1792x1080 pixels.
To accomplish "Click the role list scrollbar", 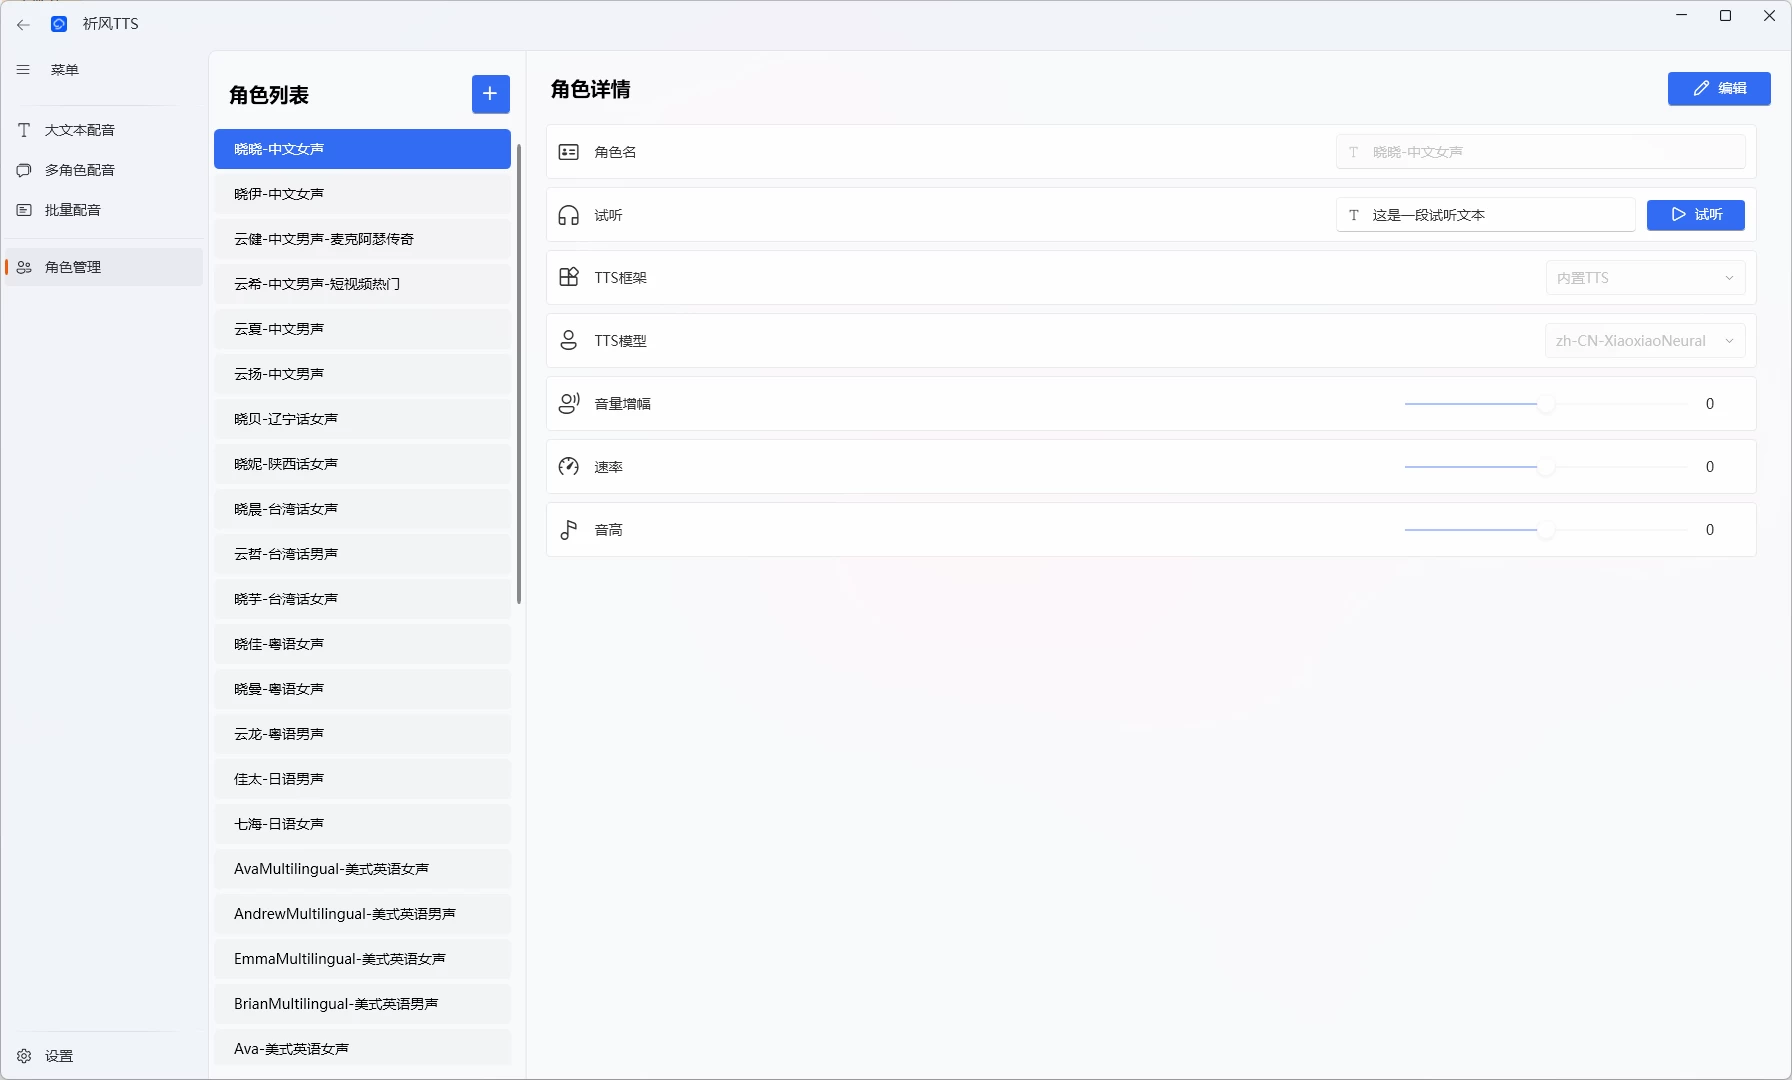I will [519, 374].
